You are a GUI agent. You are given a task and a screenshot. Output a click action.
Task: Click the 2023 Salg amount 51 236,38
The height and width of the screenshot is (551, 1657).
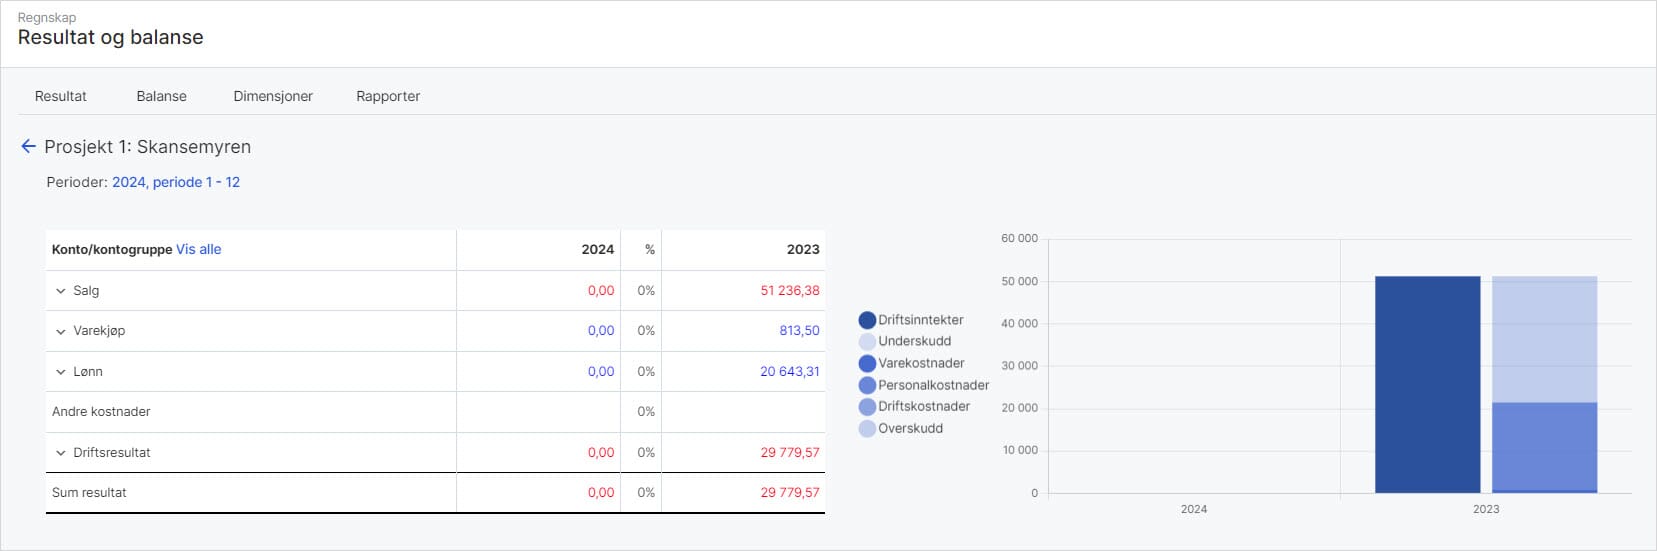pos(790,291)
